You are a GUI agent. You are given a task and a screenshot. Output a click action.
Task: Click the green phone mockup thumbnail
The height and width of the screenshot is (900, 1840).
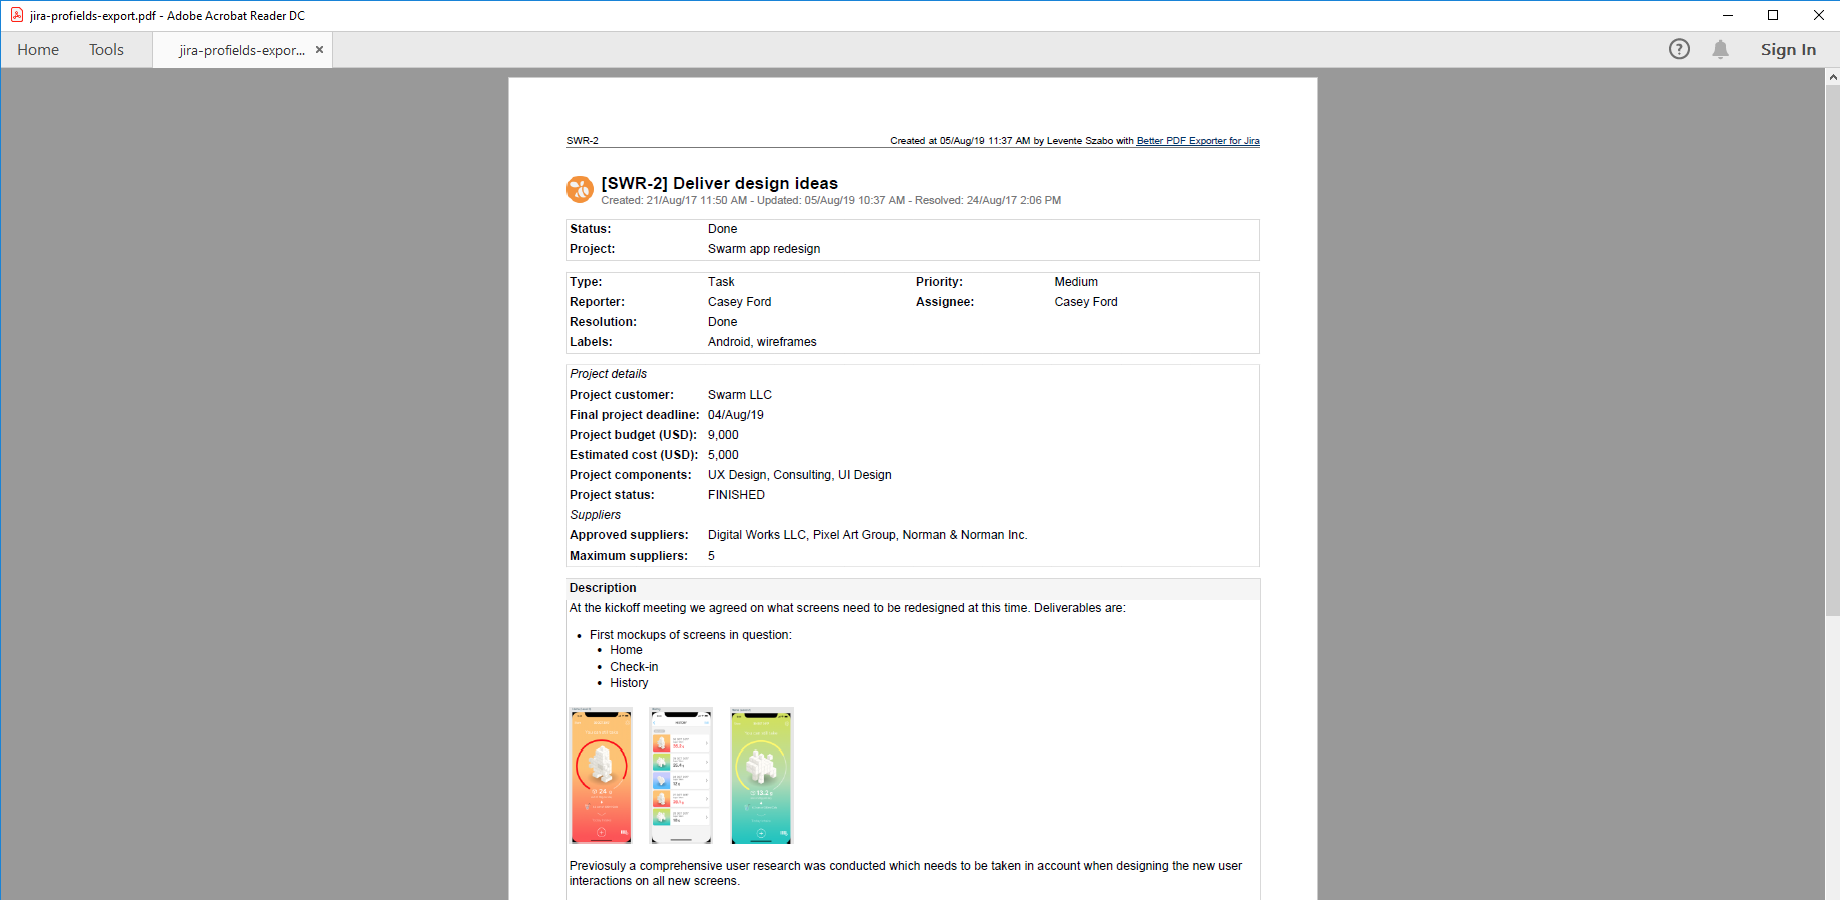tap(761, 776)
